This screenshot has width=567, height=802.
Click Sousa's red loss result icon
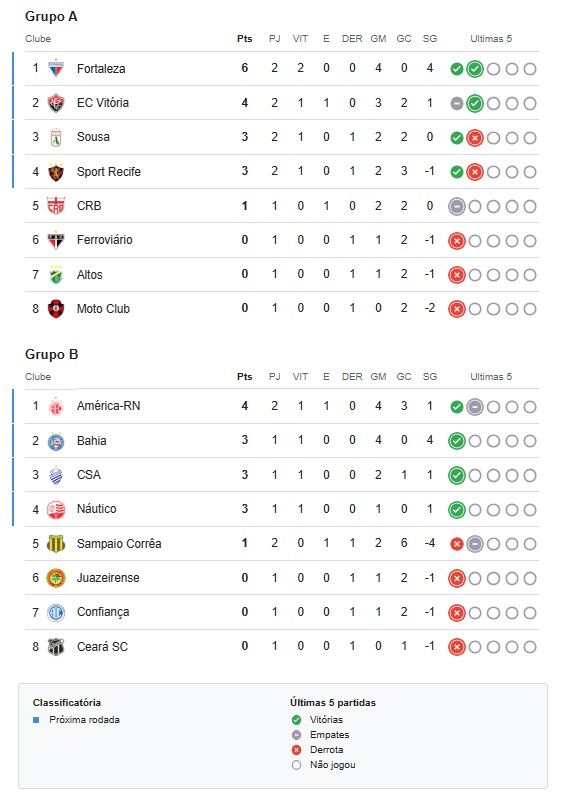point(475,138)
